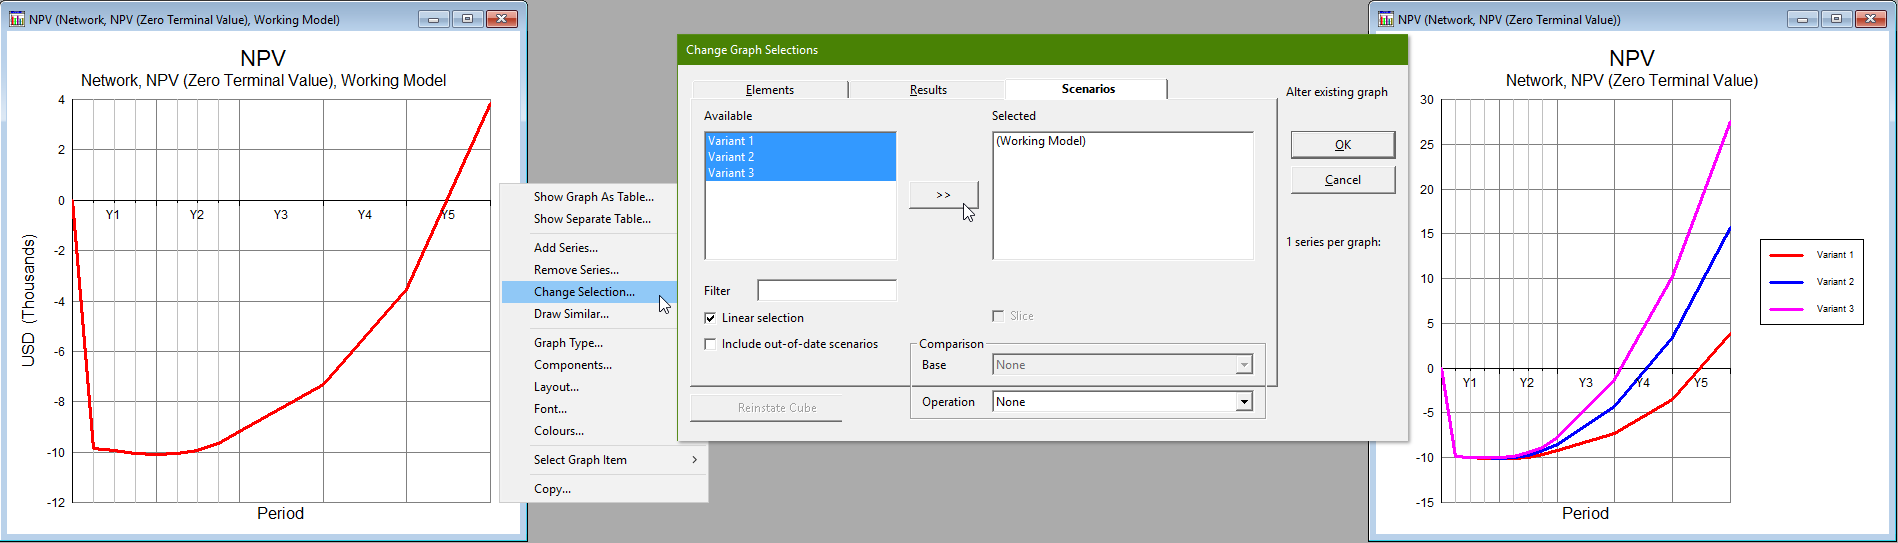Maximize the left NPV Working Model window
The width and height of the screenshot is (1898, 543).
tap(467, 19)
